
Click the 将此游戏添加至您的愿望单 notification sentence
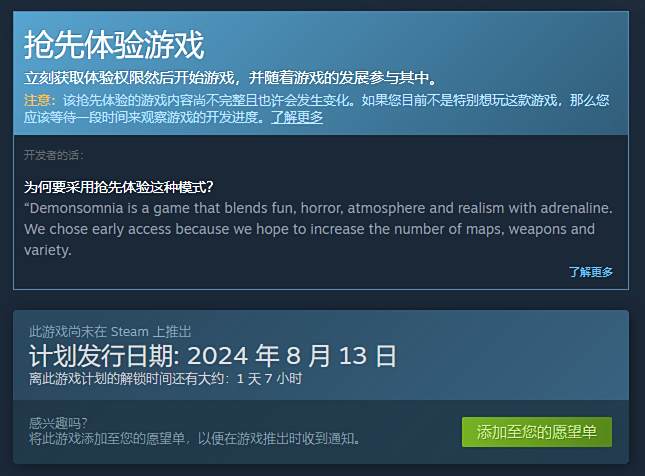click(194, 439)
